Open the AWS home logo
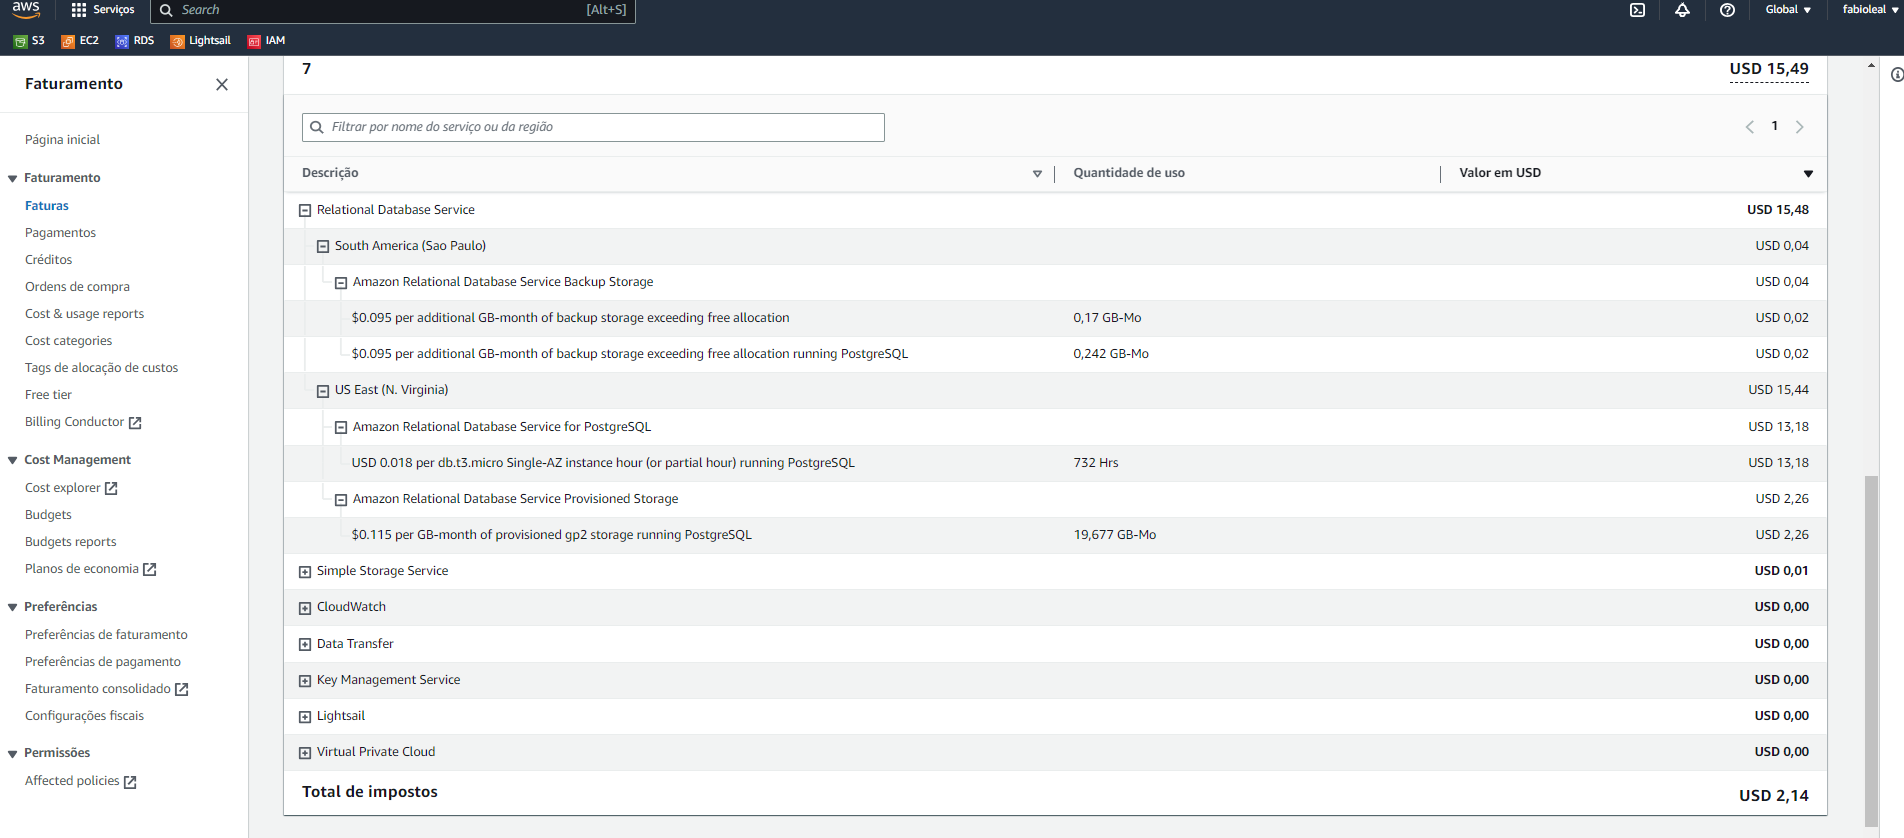The width and height of the screenshot is (1904, 838). (x=26, y=9)
